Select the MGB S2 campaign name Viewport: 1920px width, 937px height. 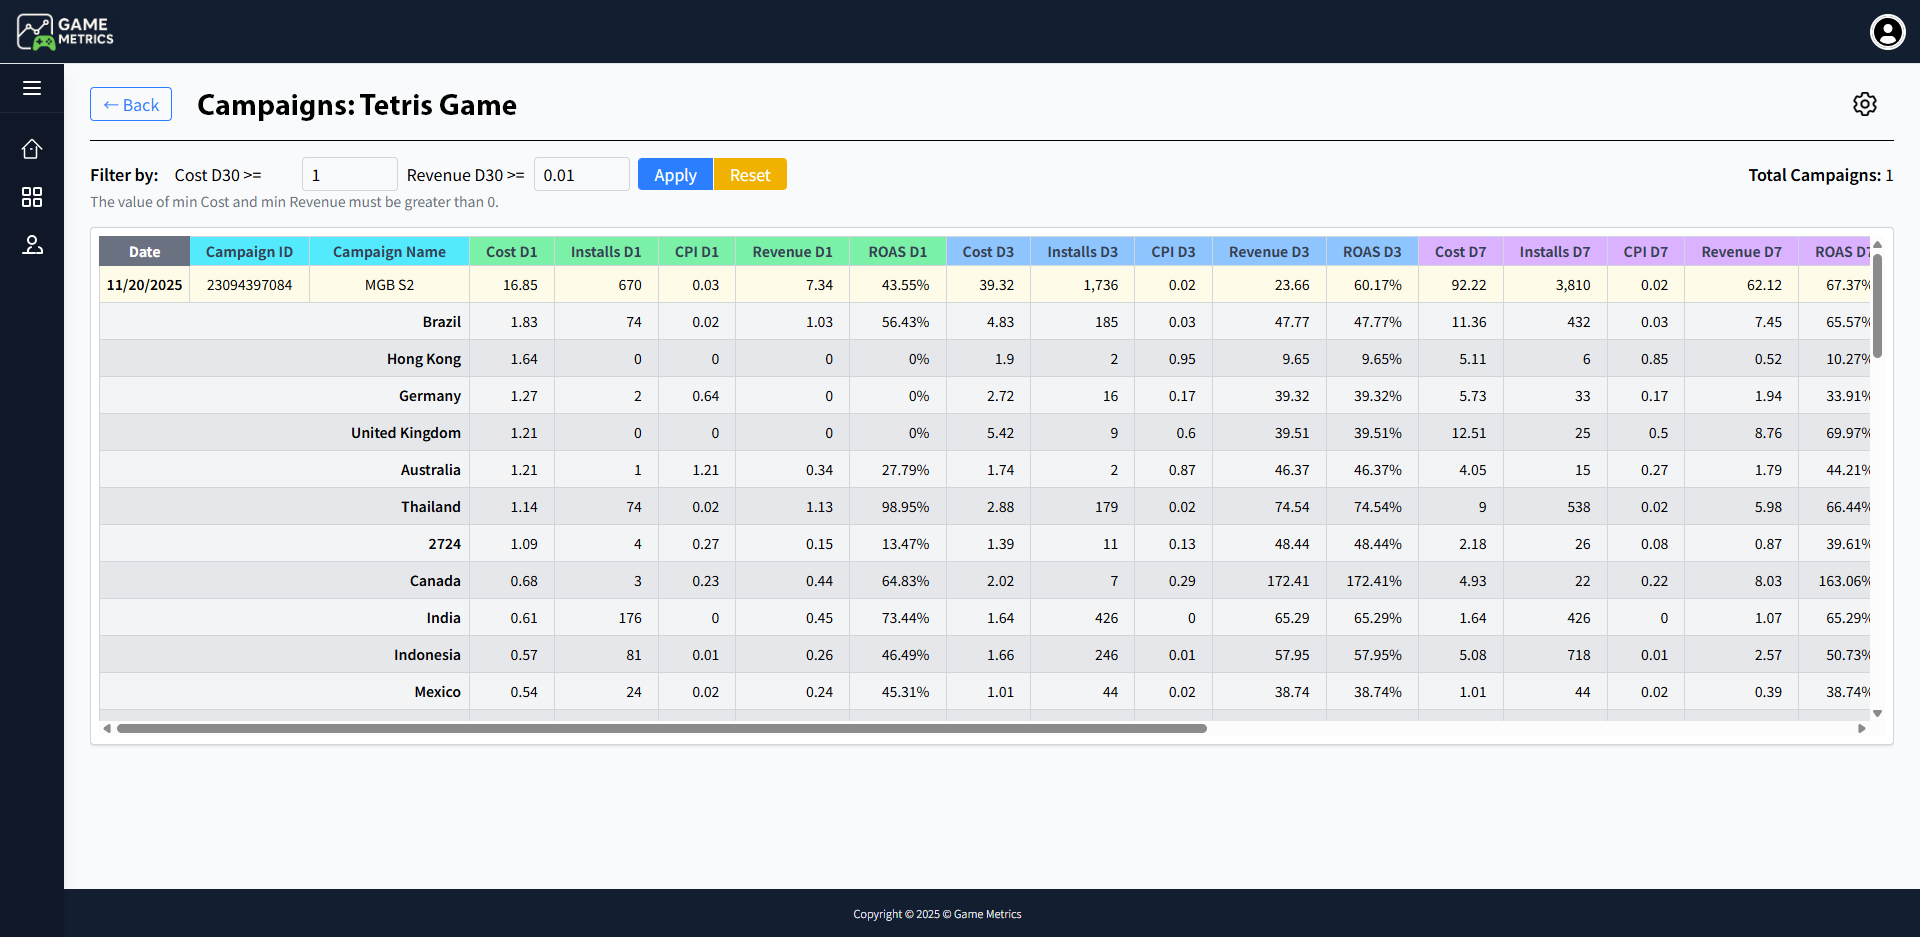389,285
